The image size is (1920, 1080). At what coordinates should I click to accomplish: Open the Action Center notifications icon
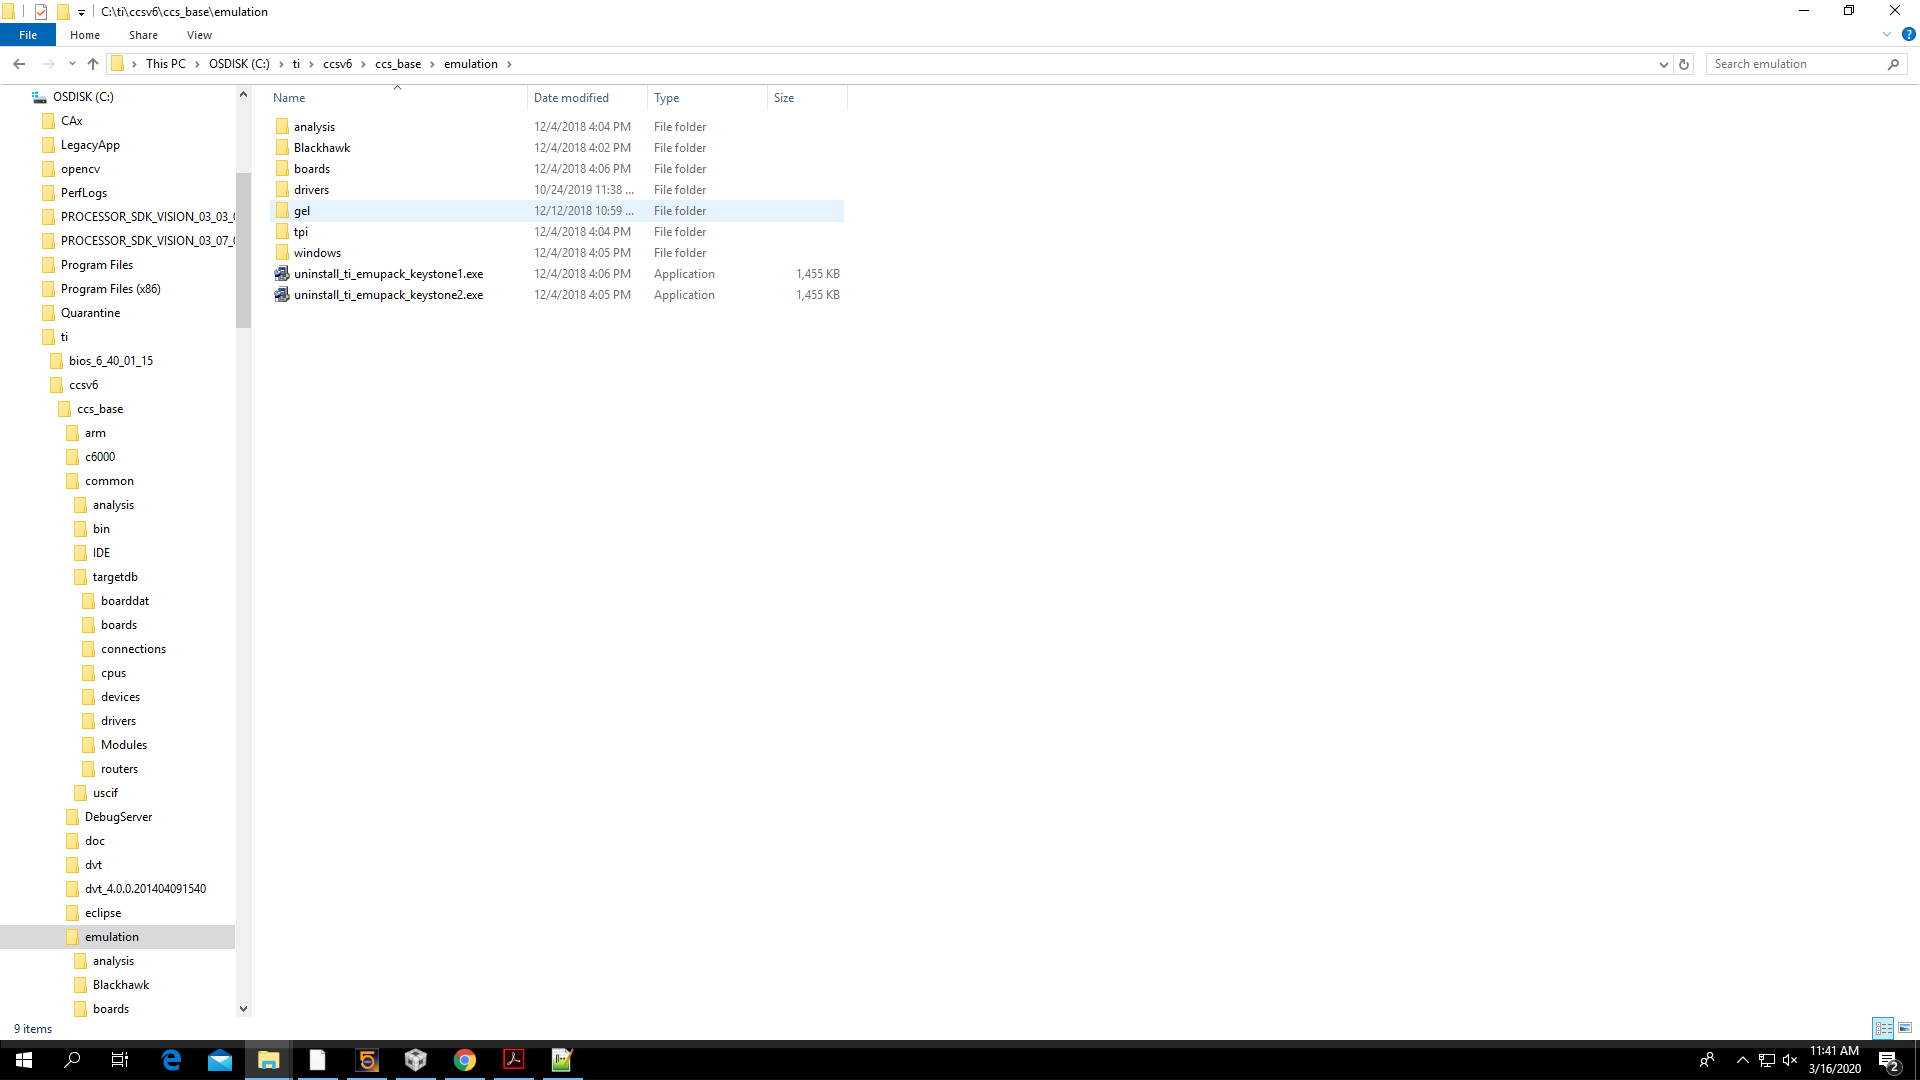click(x=1888, y=1060)
